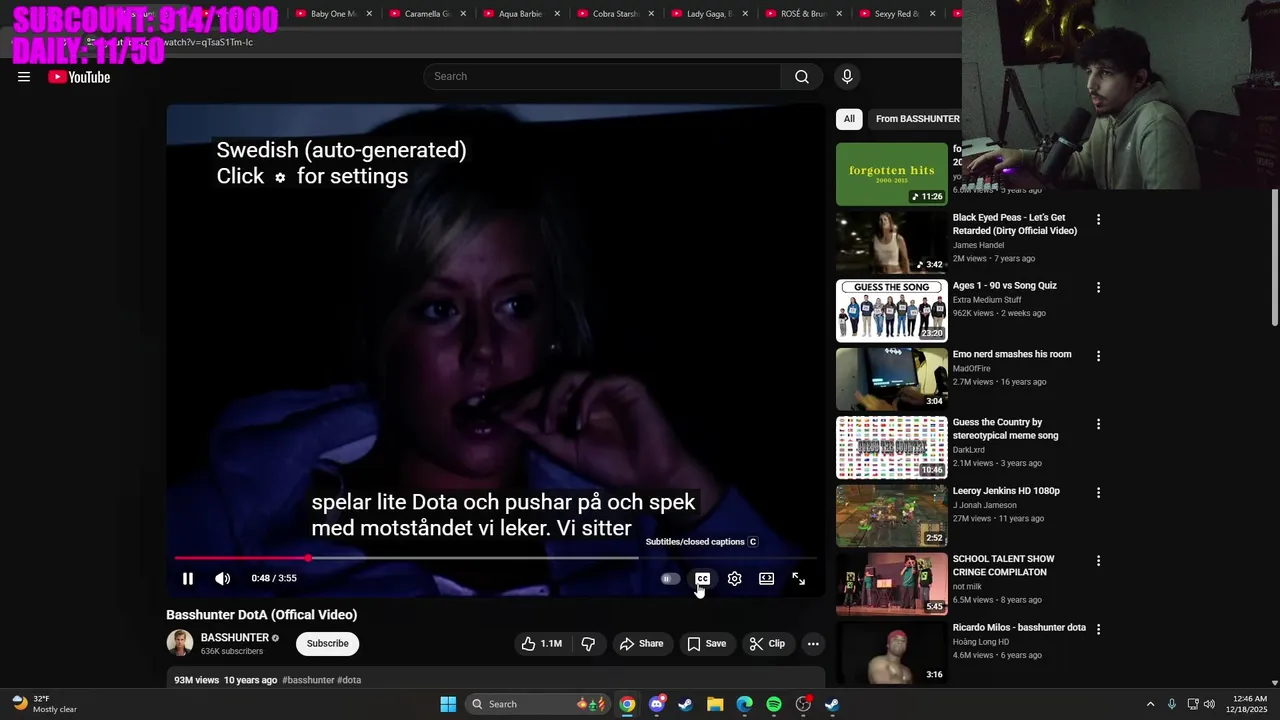Open options for SCHOOL TALENT SHOW video
Screen dimensions: 1280x720
[1098, 561]
